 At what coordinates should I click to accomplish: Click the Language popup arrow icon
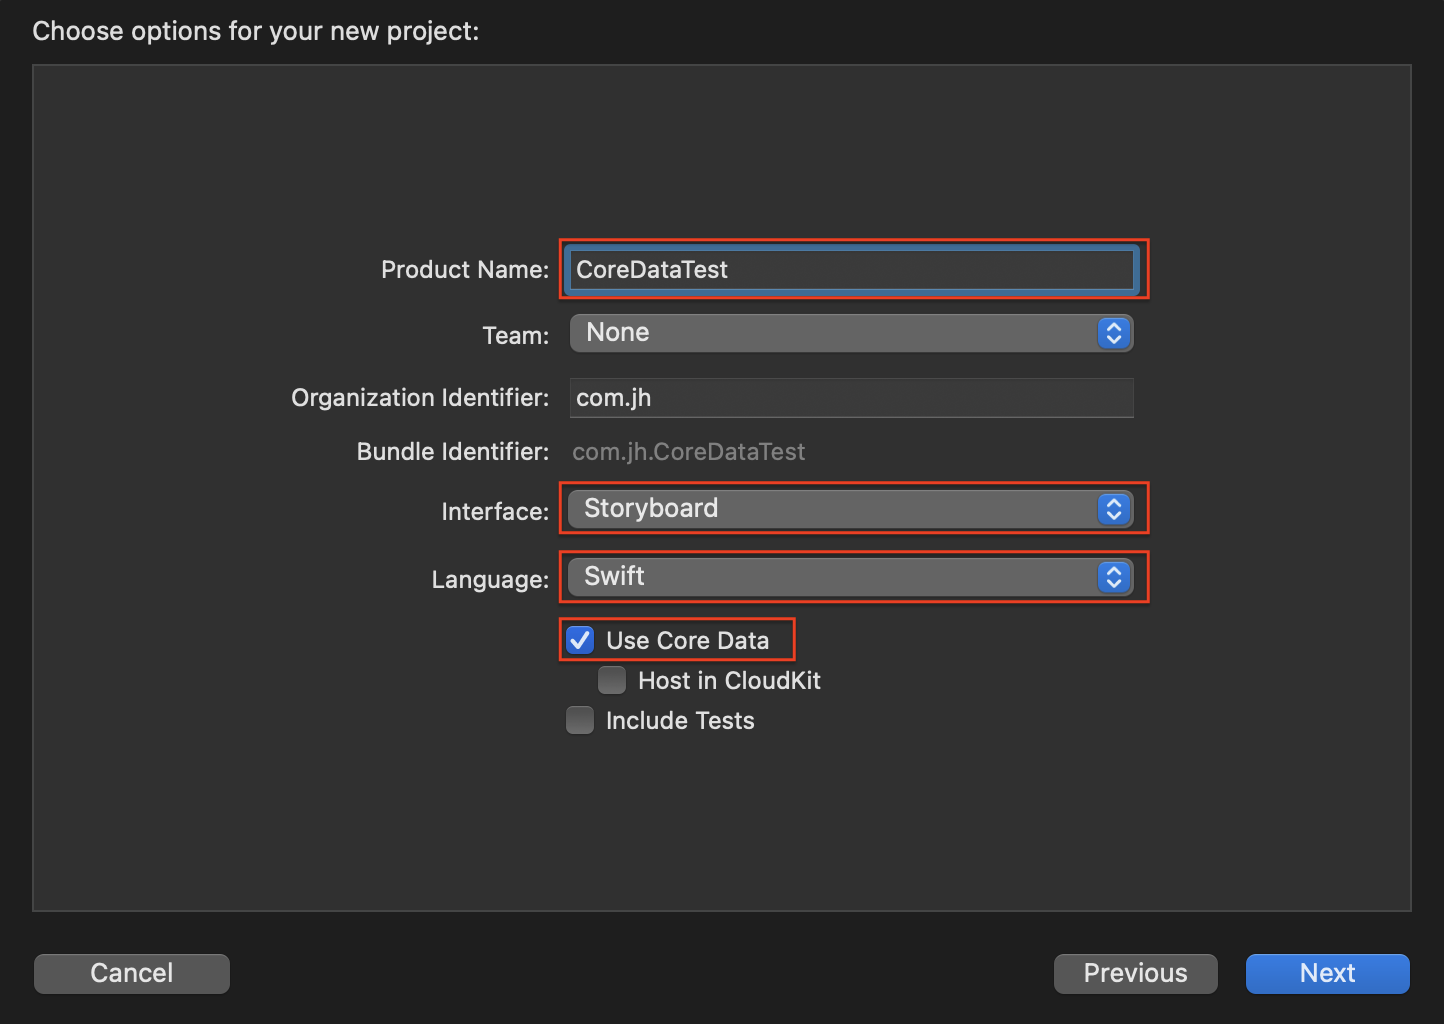(1113, 577)
